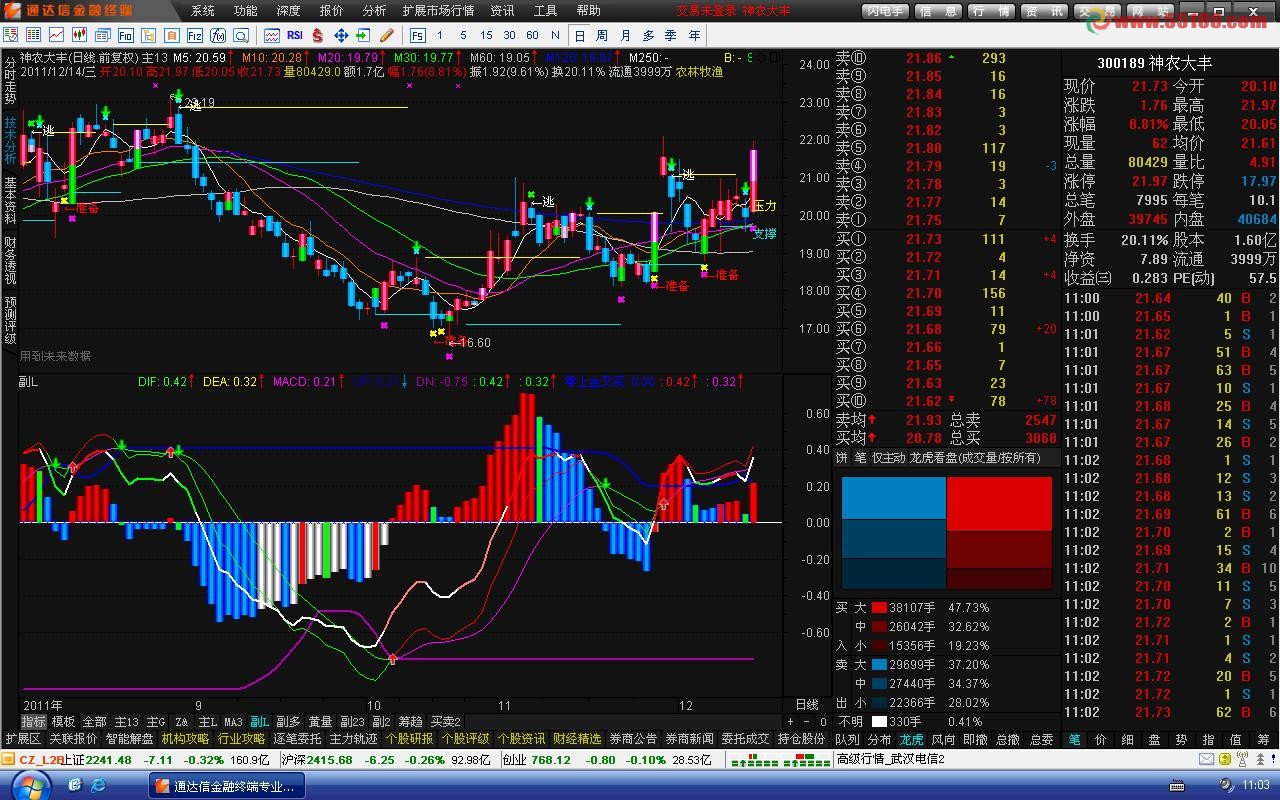
Task: Open the 机构攻略 tab
Action: (186, 739)
